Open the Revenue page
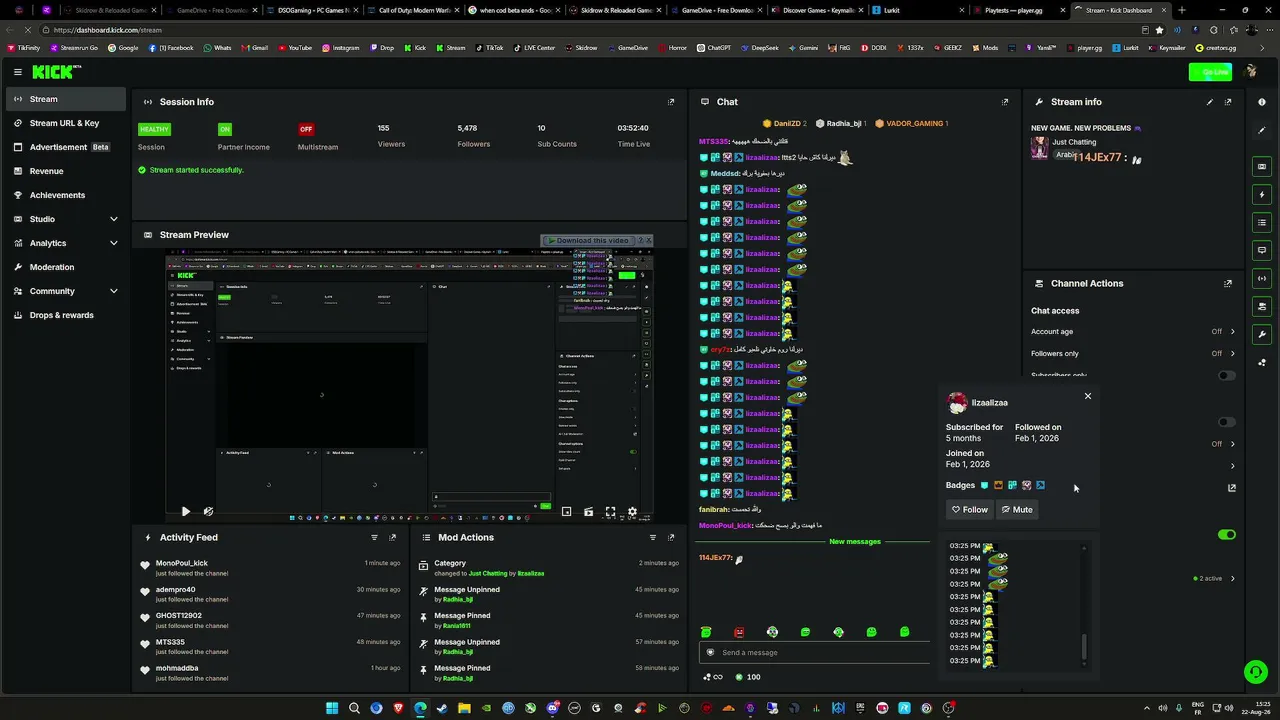 coord(66,171)
